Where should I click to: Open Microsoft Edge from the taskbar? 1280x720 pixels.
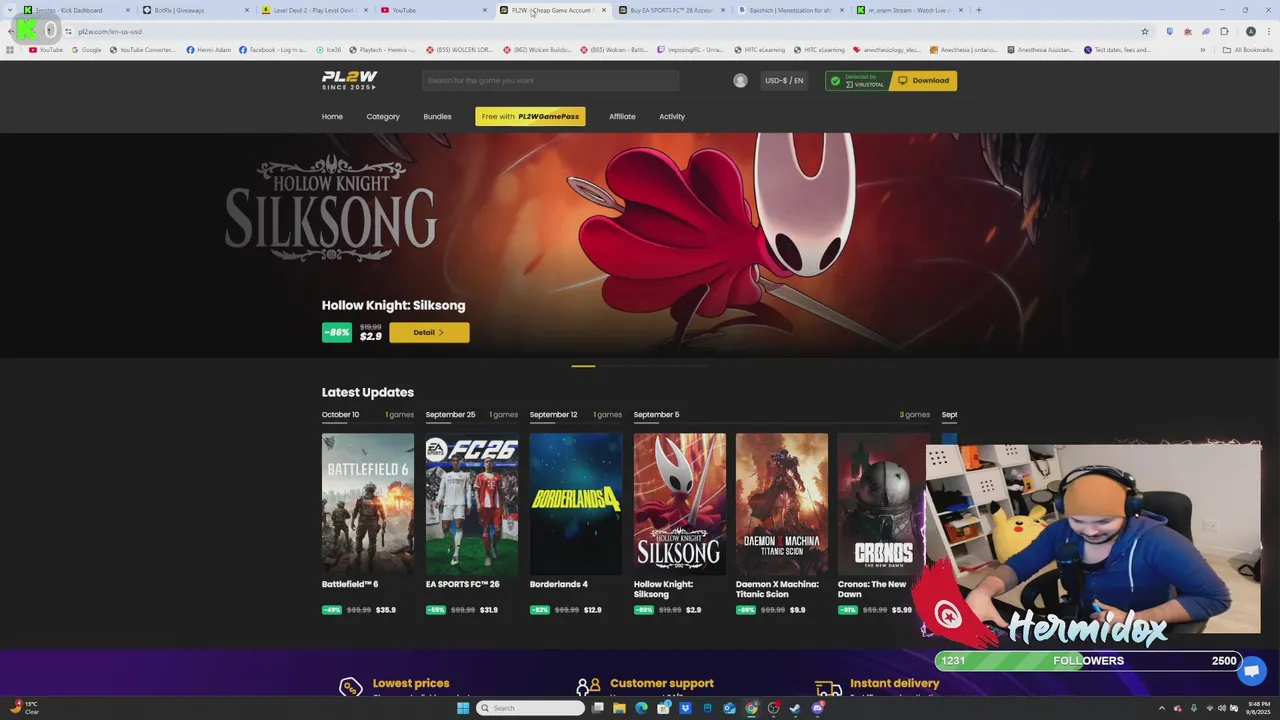tap(641, 708)
